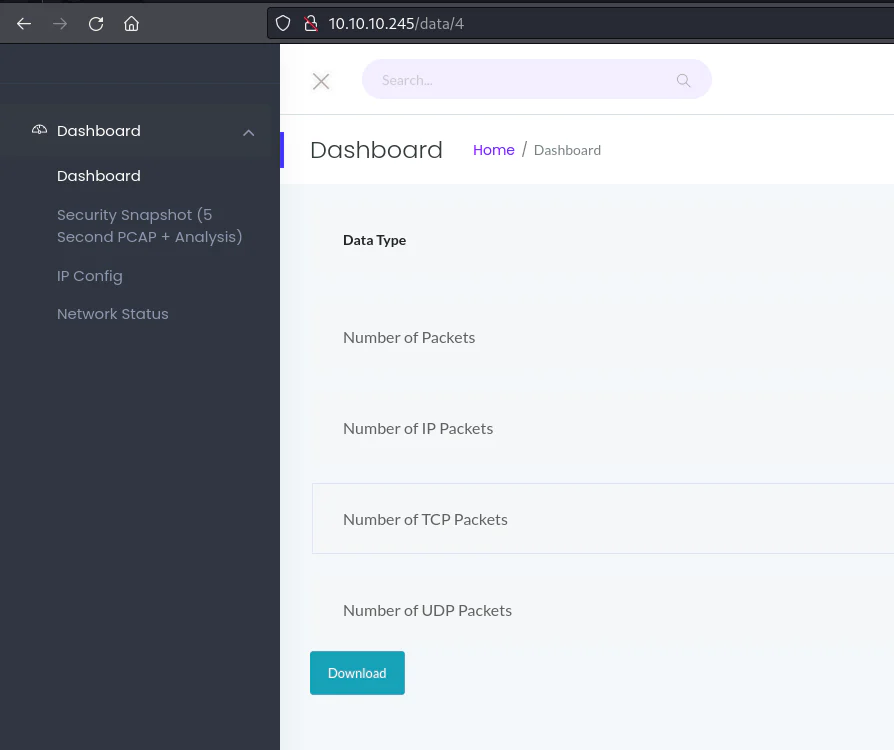Click the browser forward arrow

pos(60,24)
